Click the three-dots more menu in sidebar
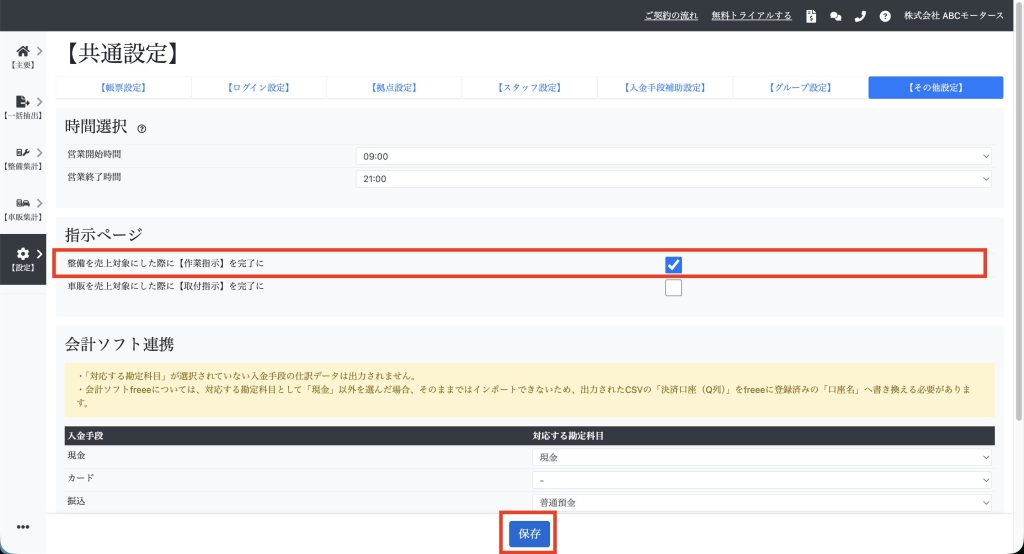1024x554 pixels. 23,527
